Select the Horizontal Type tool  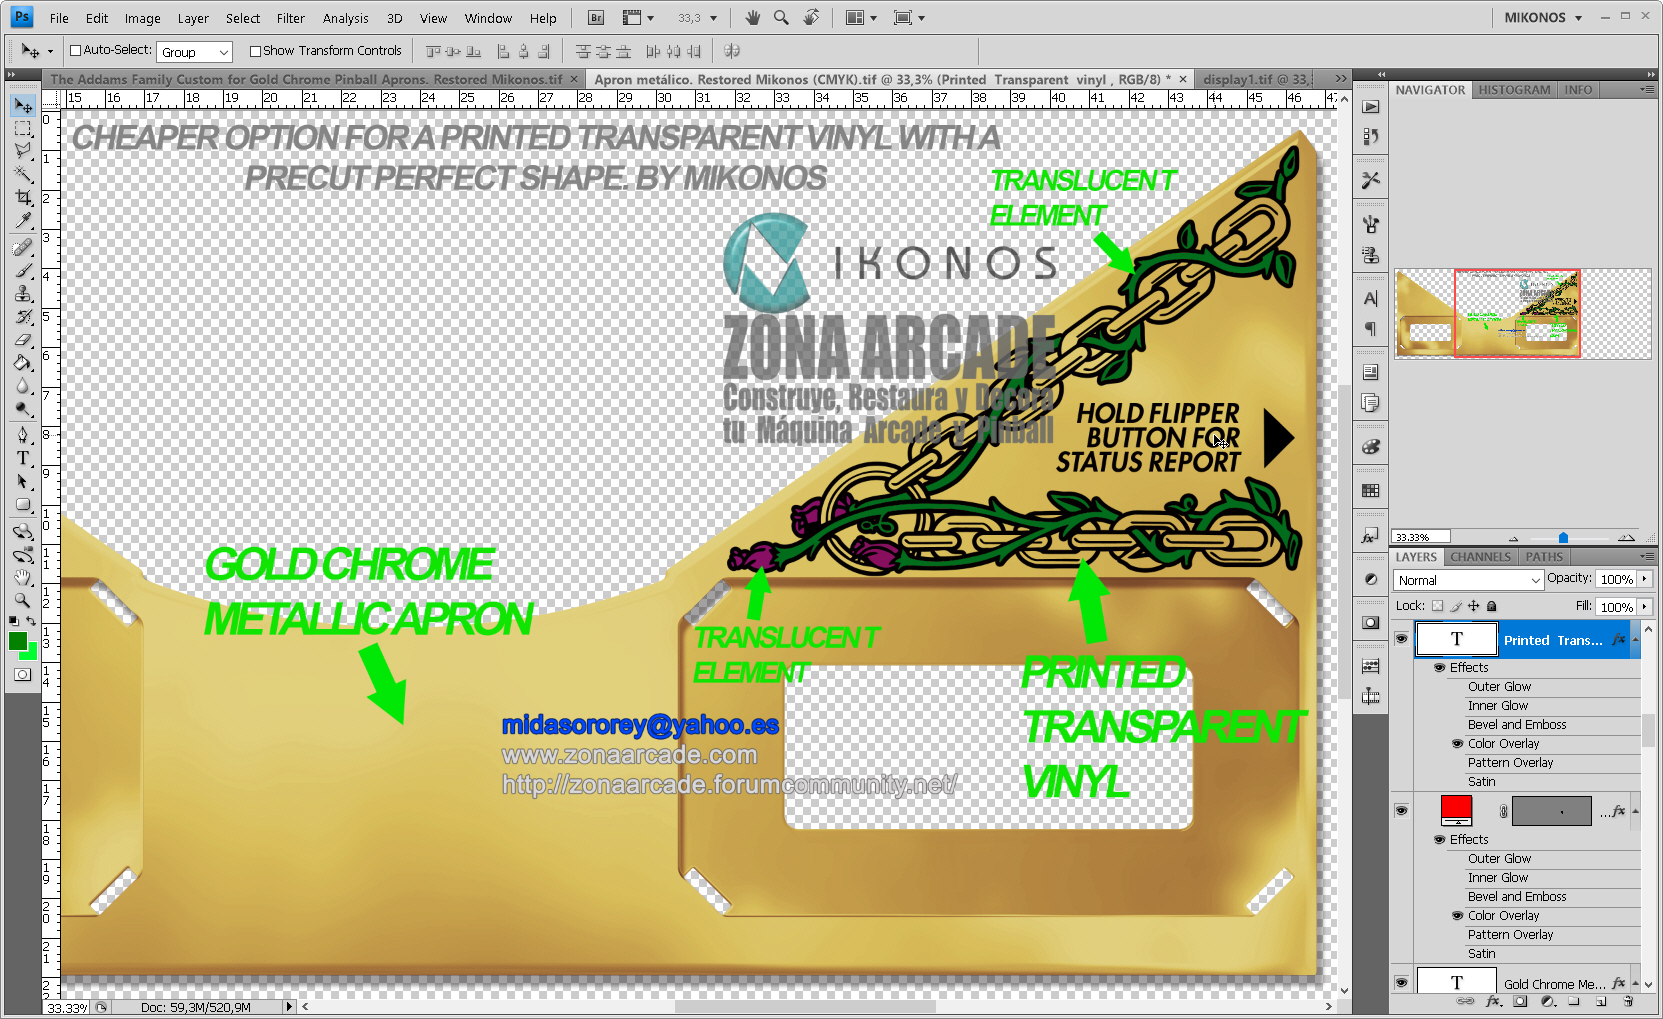pyautogui.click(x=23, y=458)
